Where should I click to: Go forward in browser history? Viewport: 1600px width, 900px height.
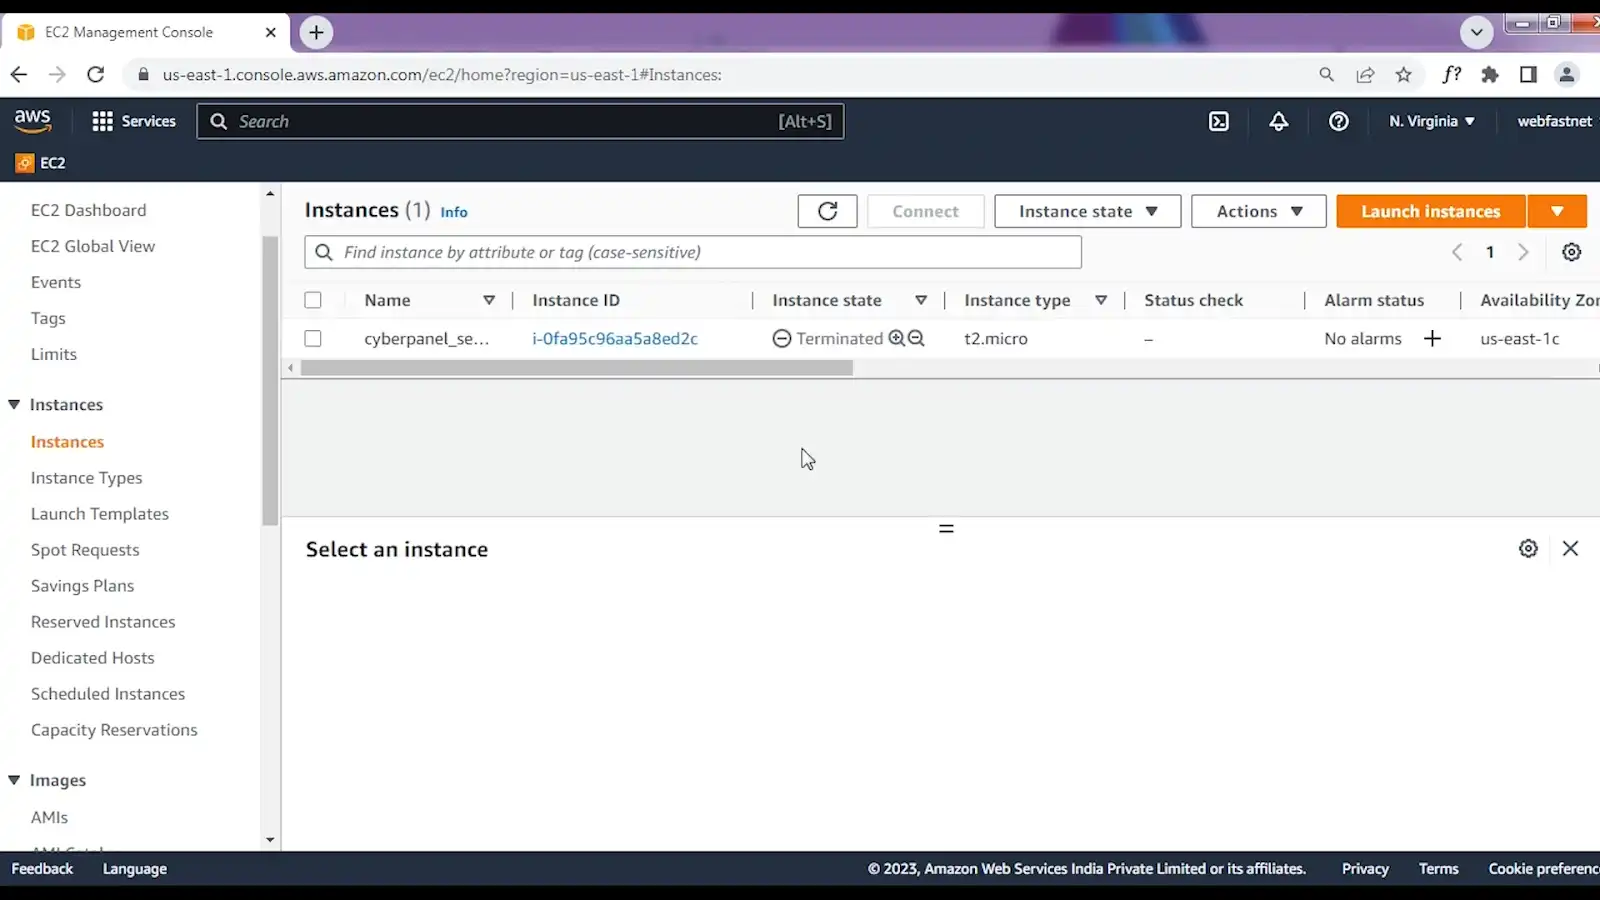(x=57, y=74)
